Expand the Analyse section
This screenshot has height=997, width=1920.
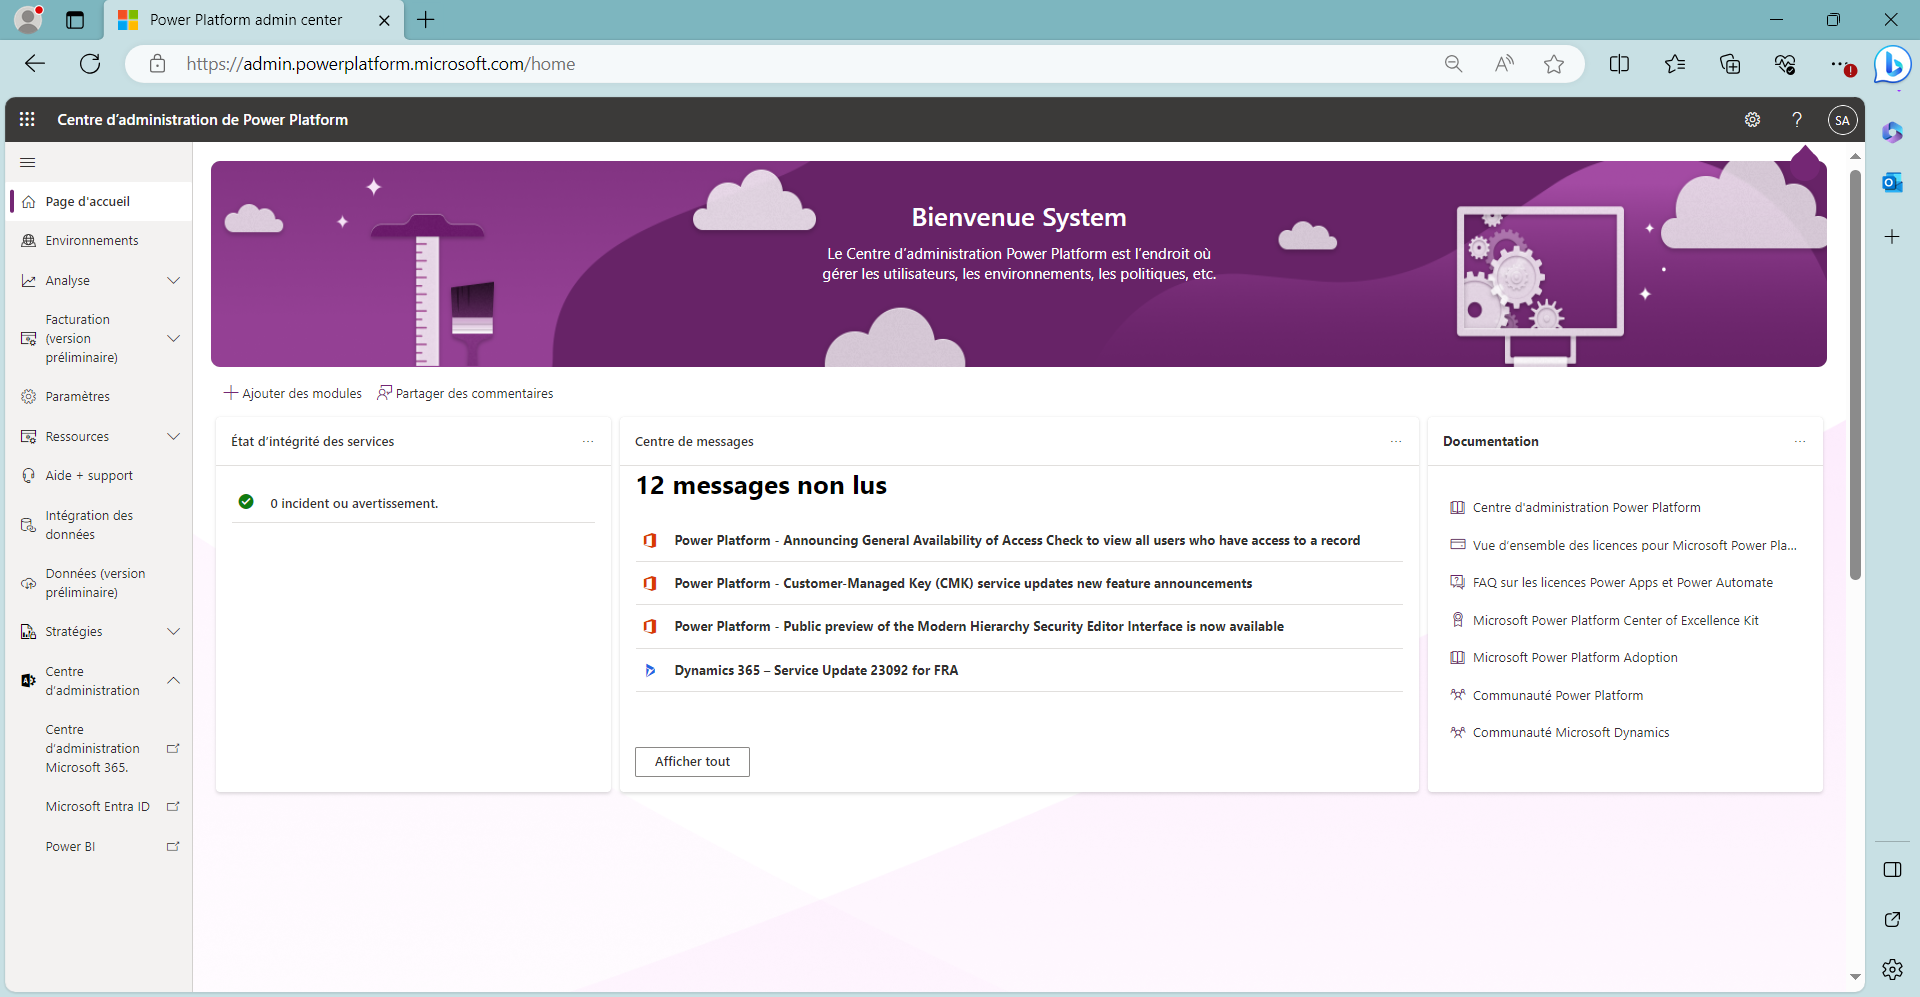[x=100, y=281]
